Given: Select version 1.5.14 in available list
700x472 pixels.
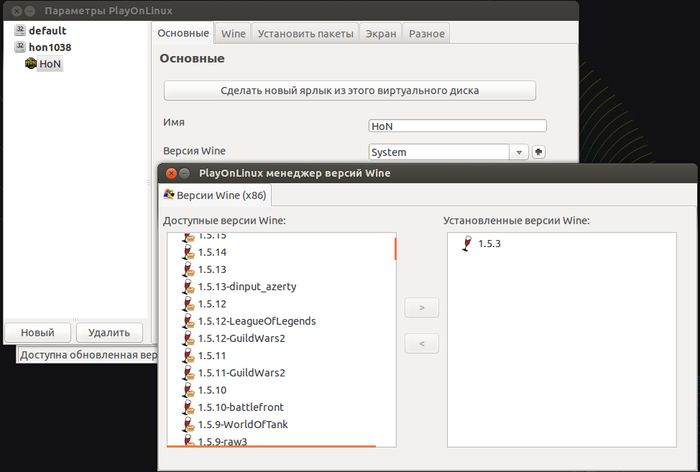Looking at the screenshot, I should click(x=212, y=252).
